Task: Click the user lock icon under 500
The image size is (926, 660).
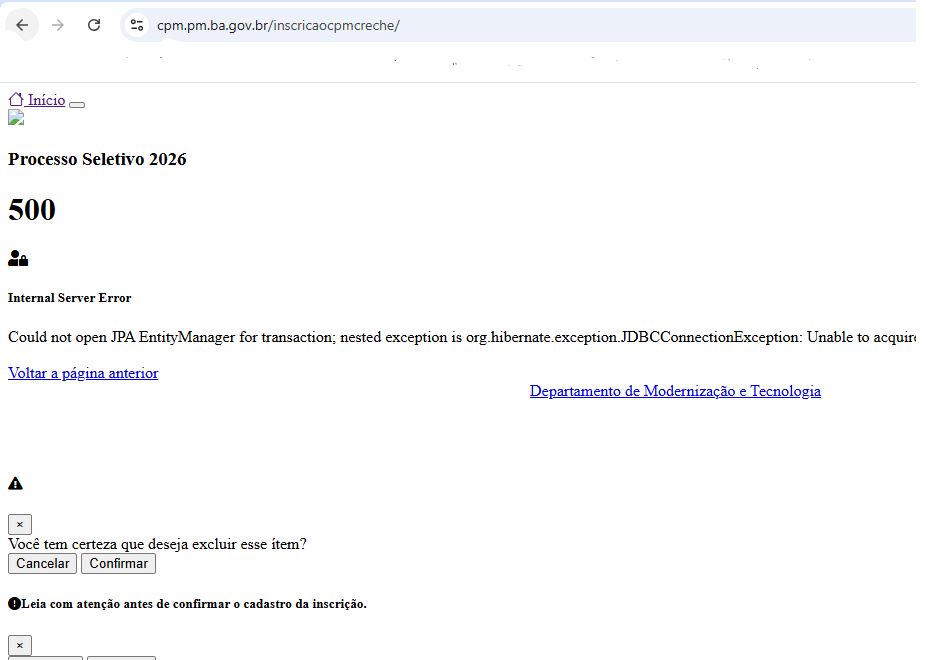Action: (x=18, y=259)
